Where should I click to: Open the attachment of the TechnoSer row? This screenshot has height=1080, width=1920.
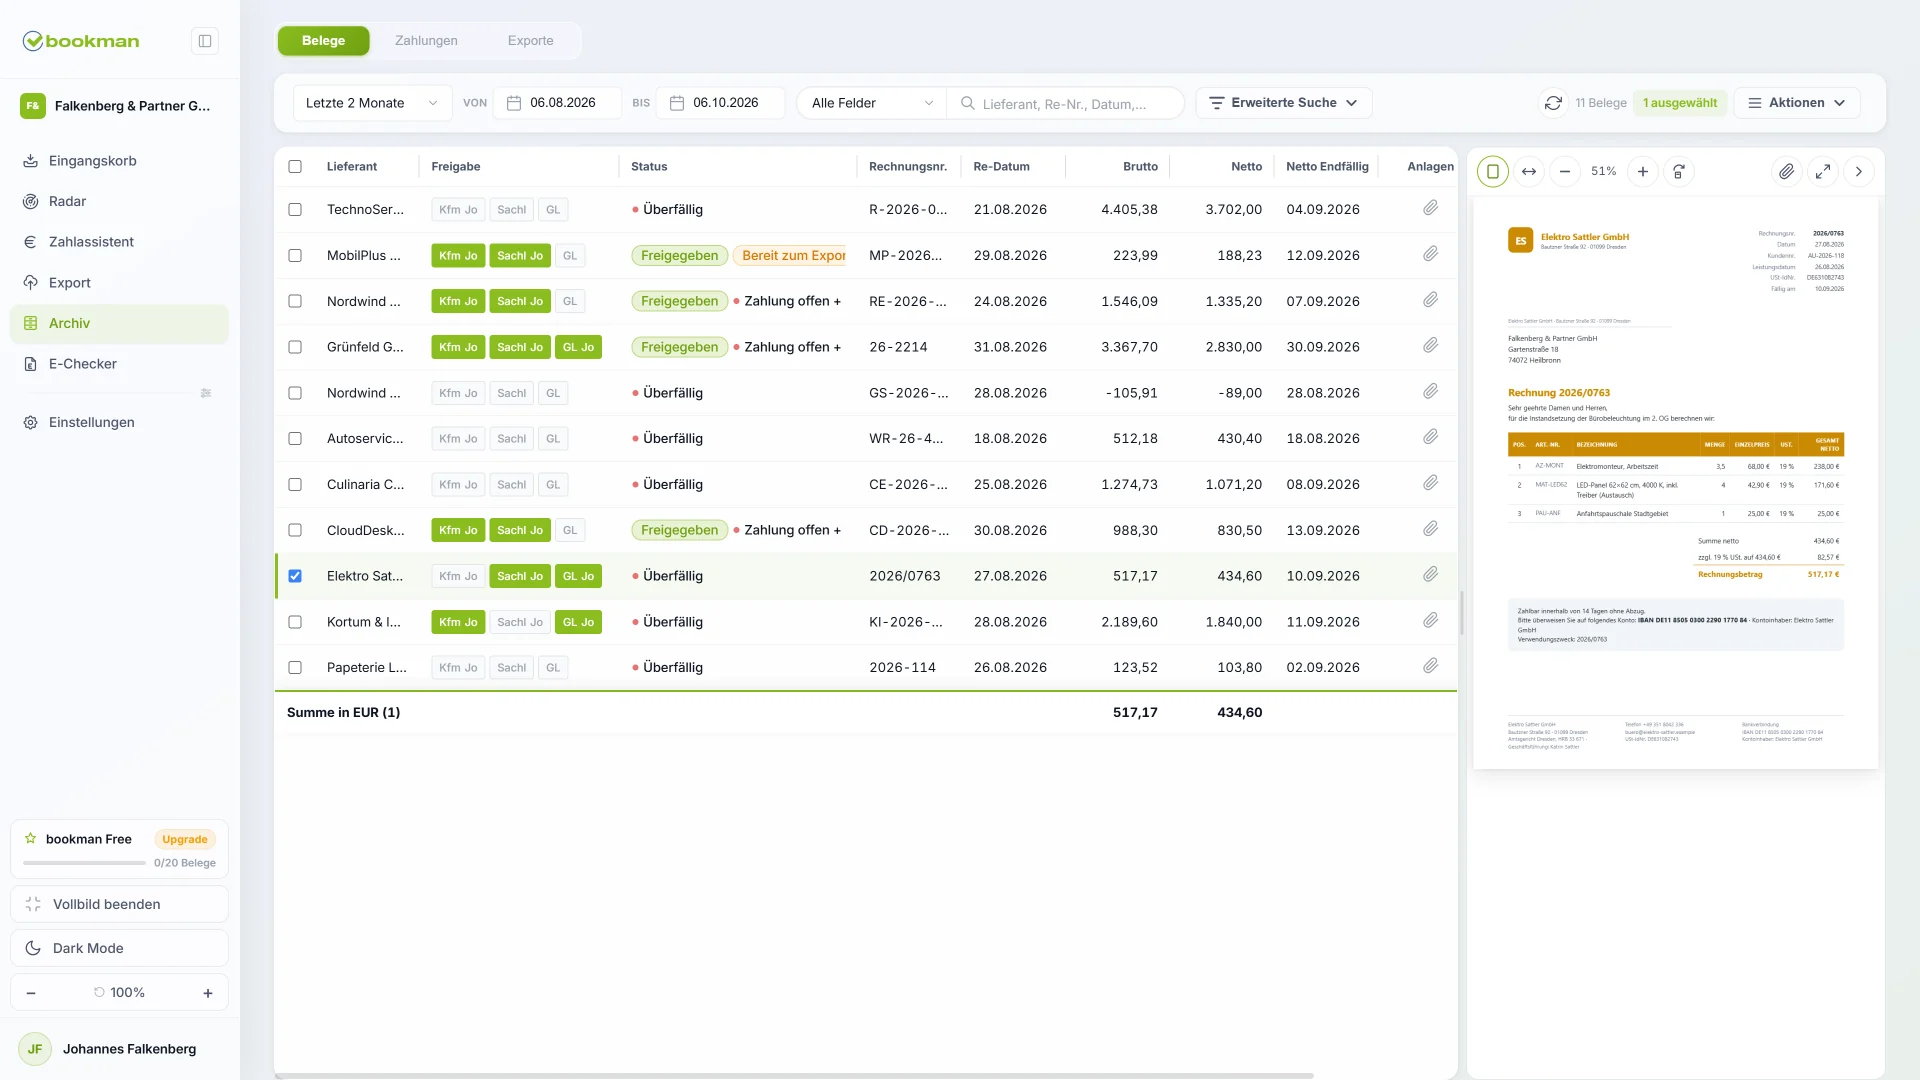click(1431, 208)
